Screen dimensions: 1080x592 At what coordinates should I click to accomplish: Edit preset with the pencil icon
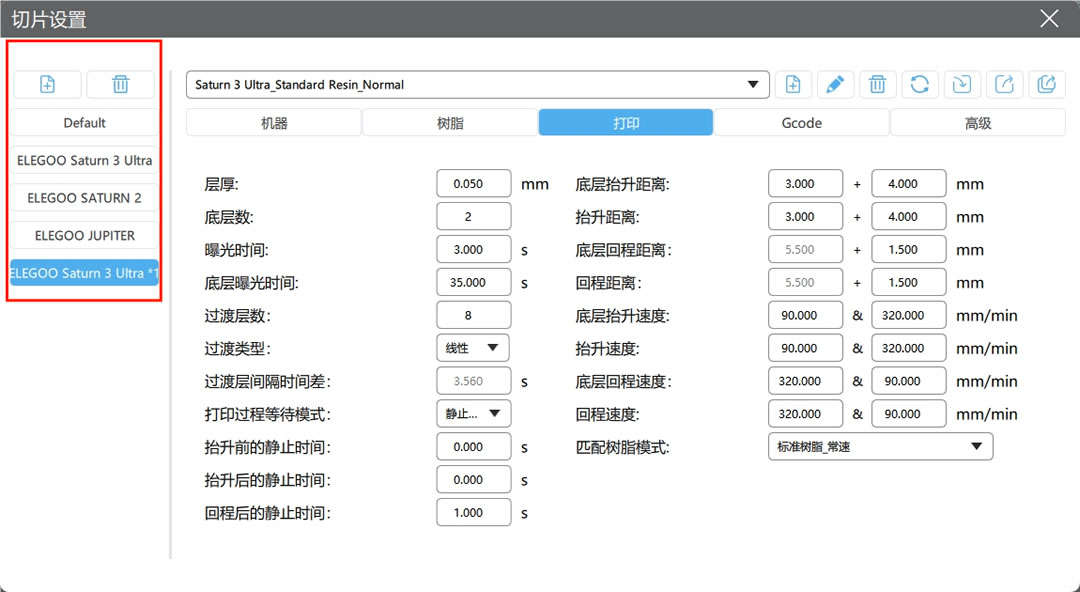[835, 84]
